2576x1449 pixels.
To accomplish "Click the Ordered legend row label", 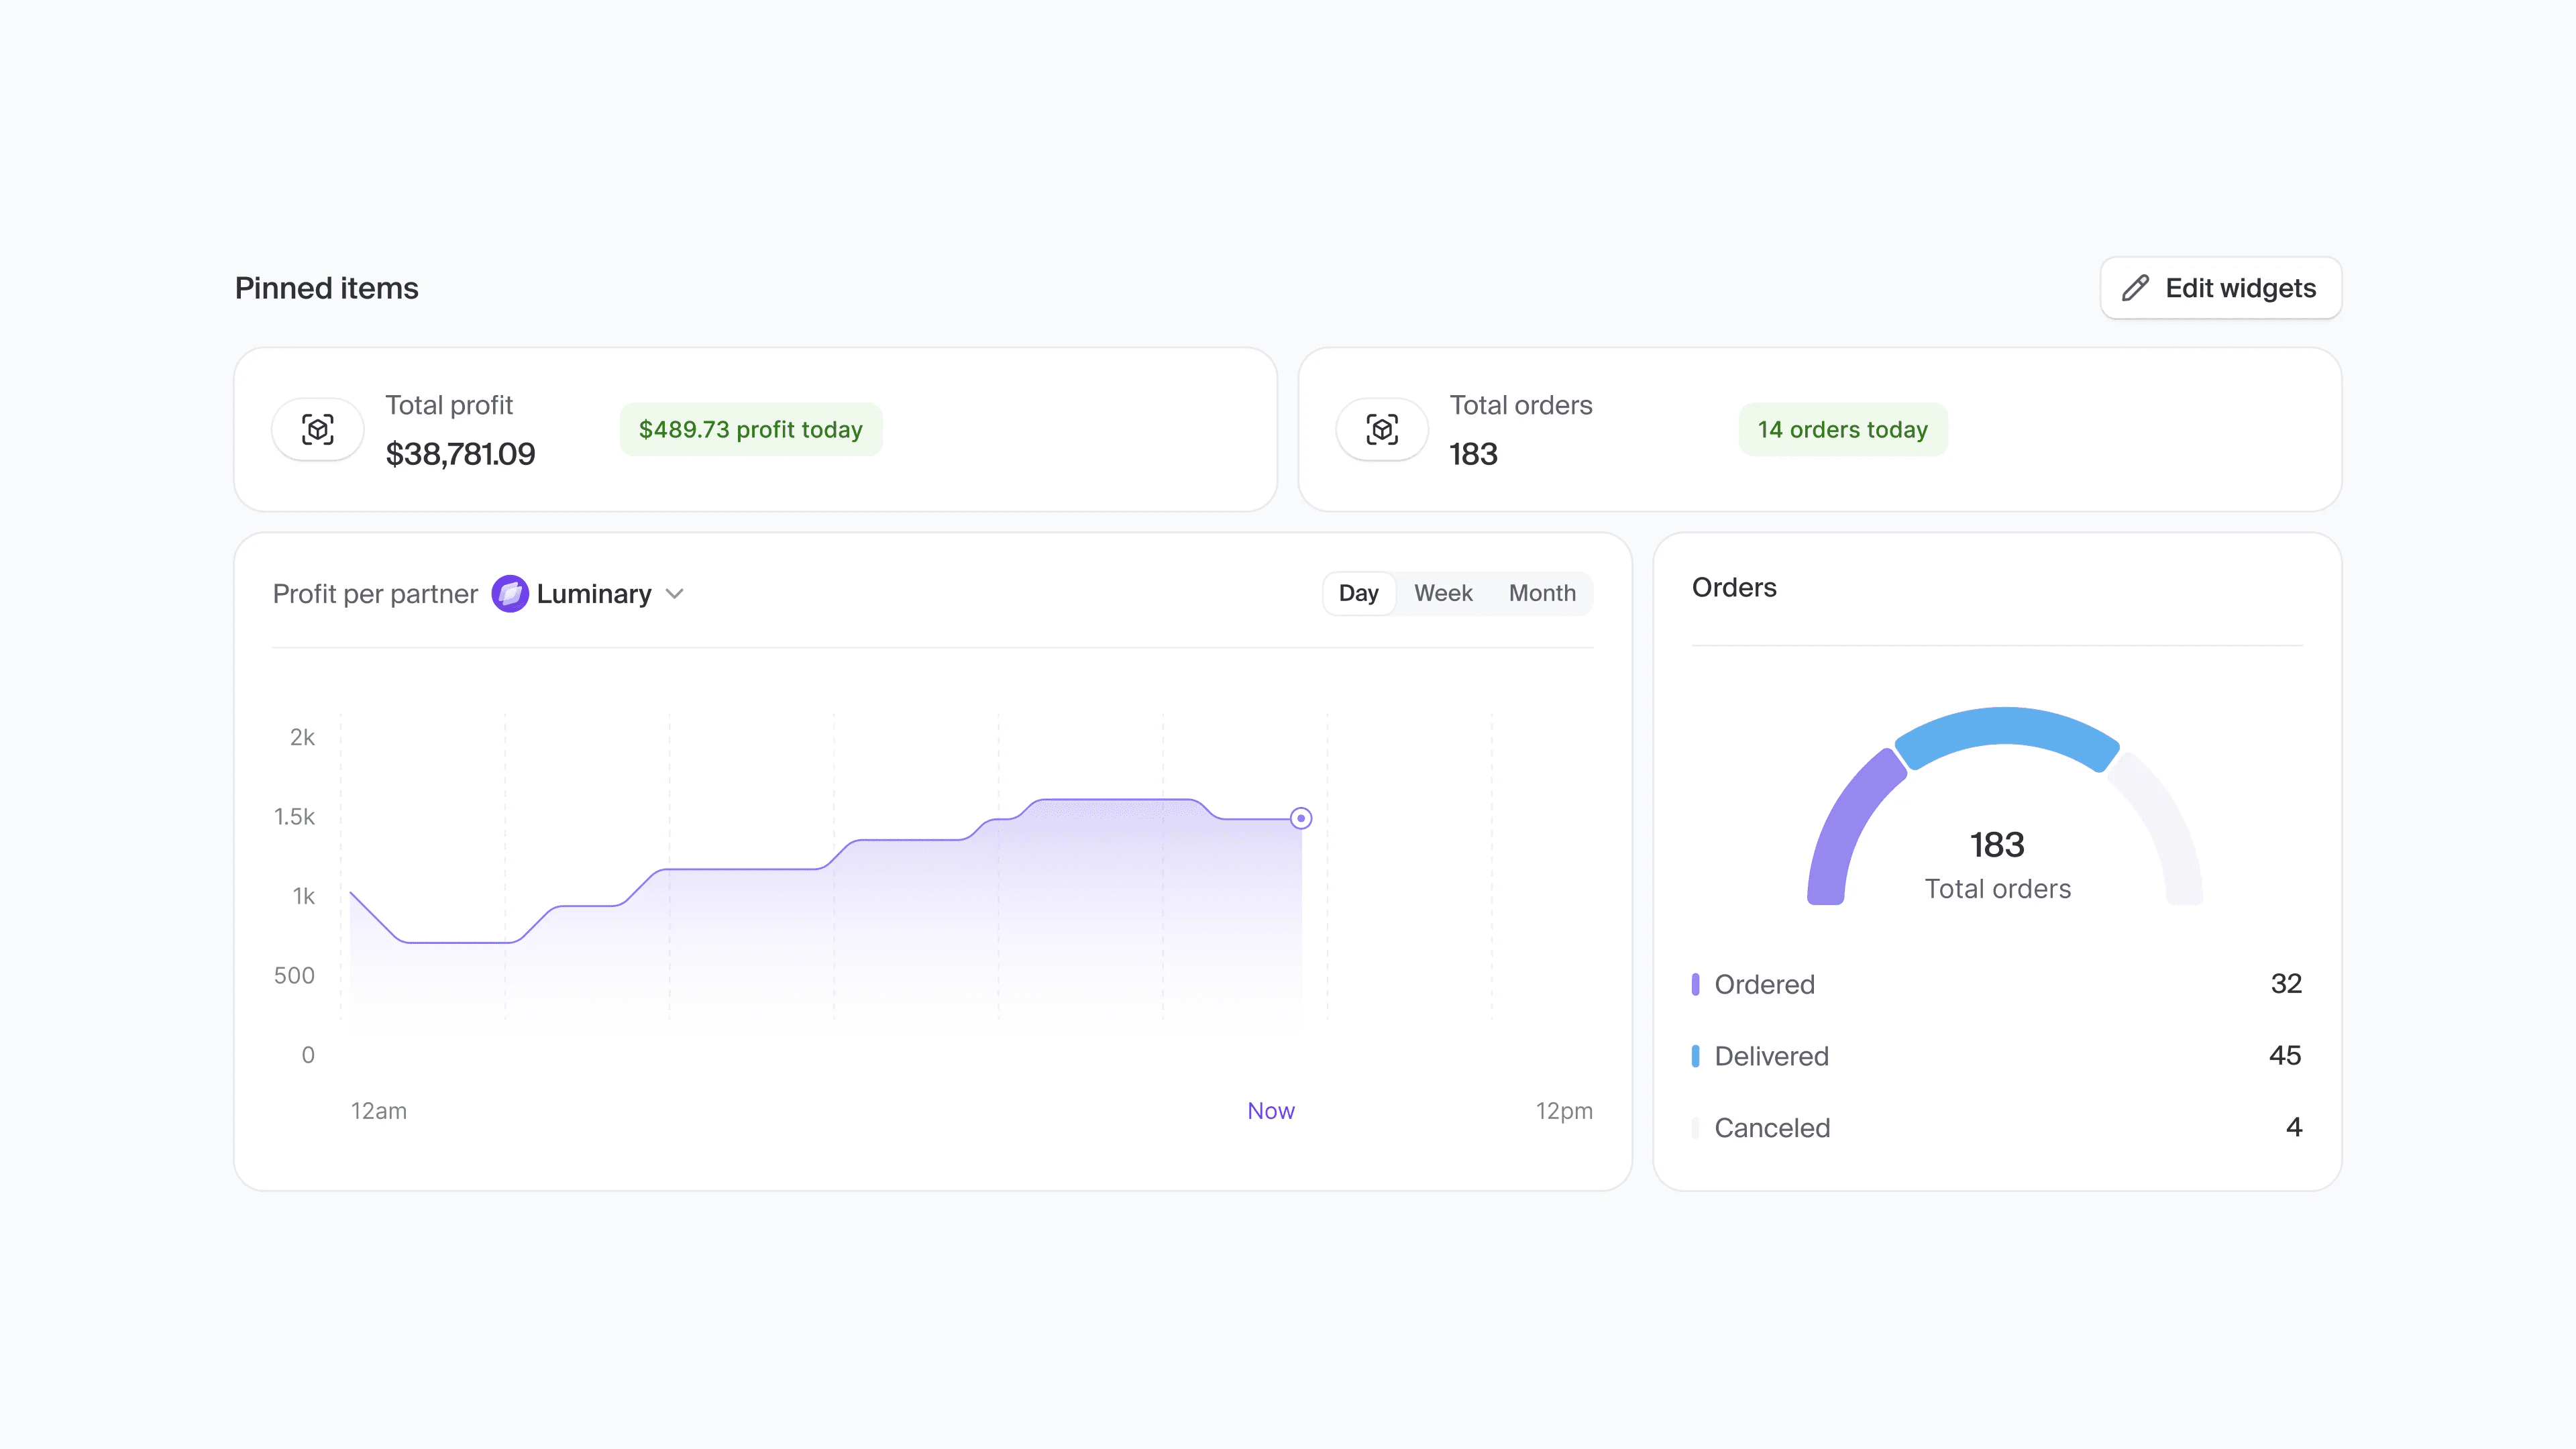I will pos(1764,984).
